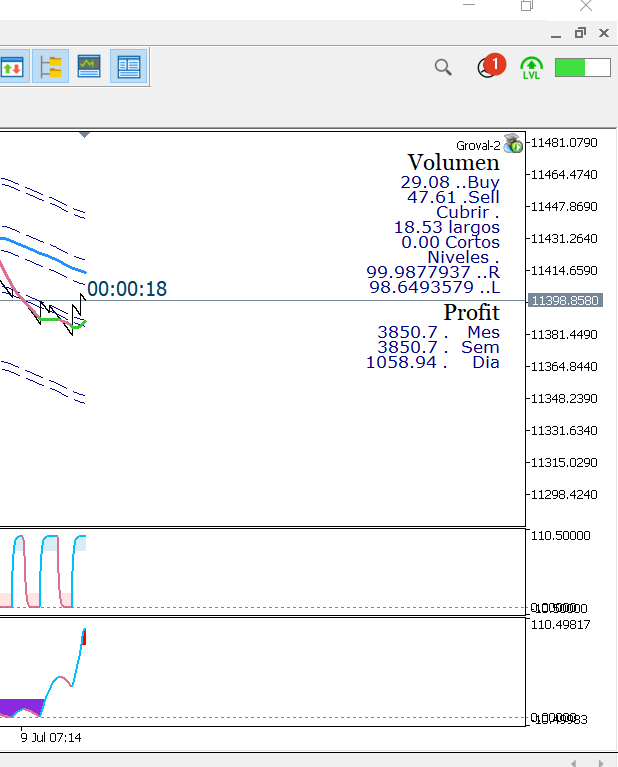Click the 0.00 Cortos value
Viewport: 618px width, 767px height.
pyautogui.click(x=451, y=242)
